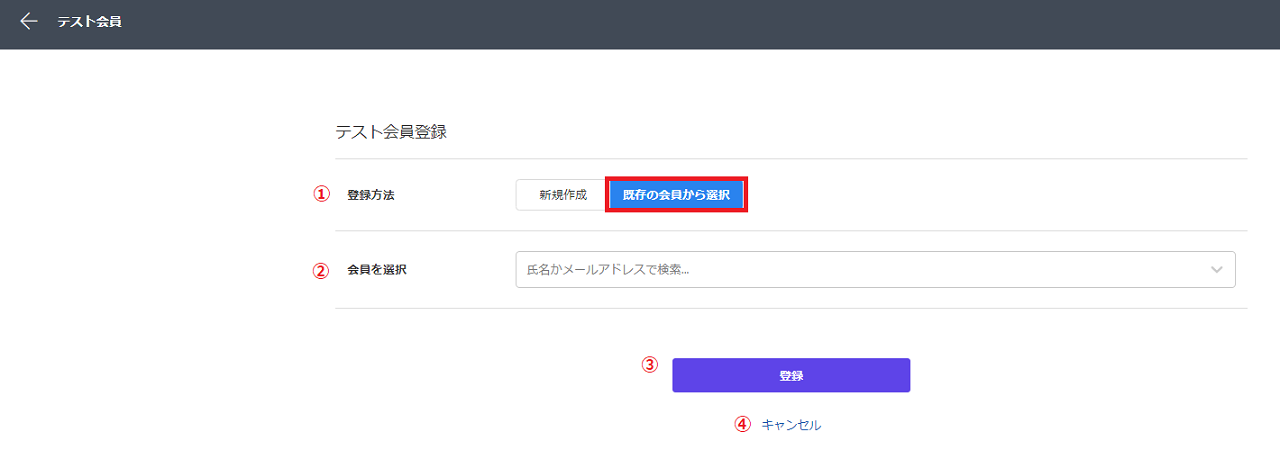Screen dimensions: 1280x450
Task: Click the キャンセル link
Action: click(791, 424)
